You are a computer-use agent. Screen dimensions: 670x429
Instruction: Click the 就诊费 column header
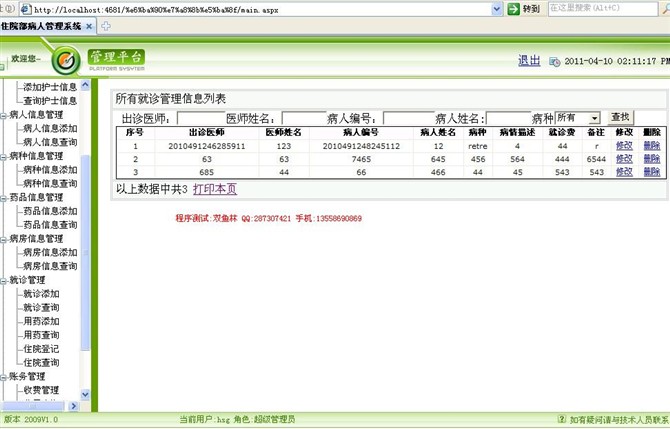[562, 132]
